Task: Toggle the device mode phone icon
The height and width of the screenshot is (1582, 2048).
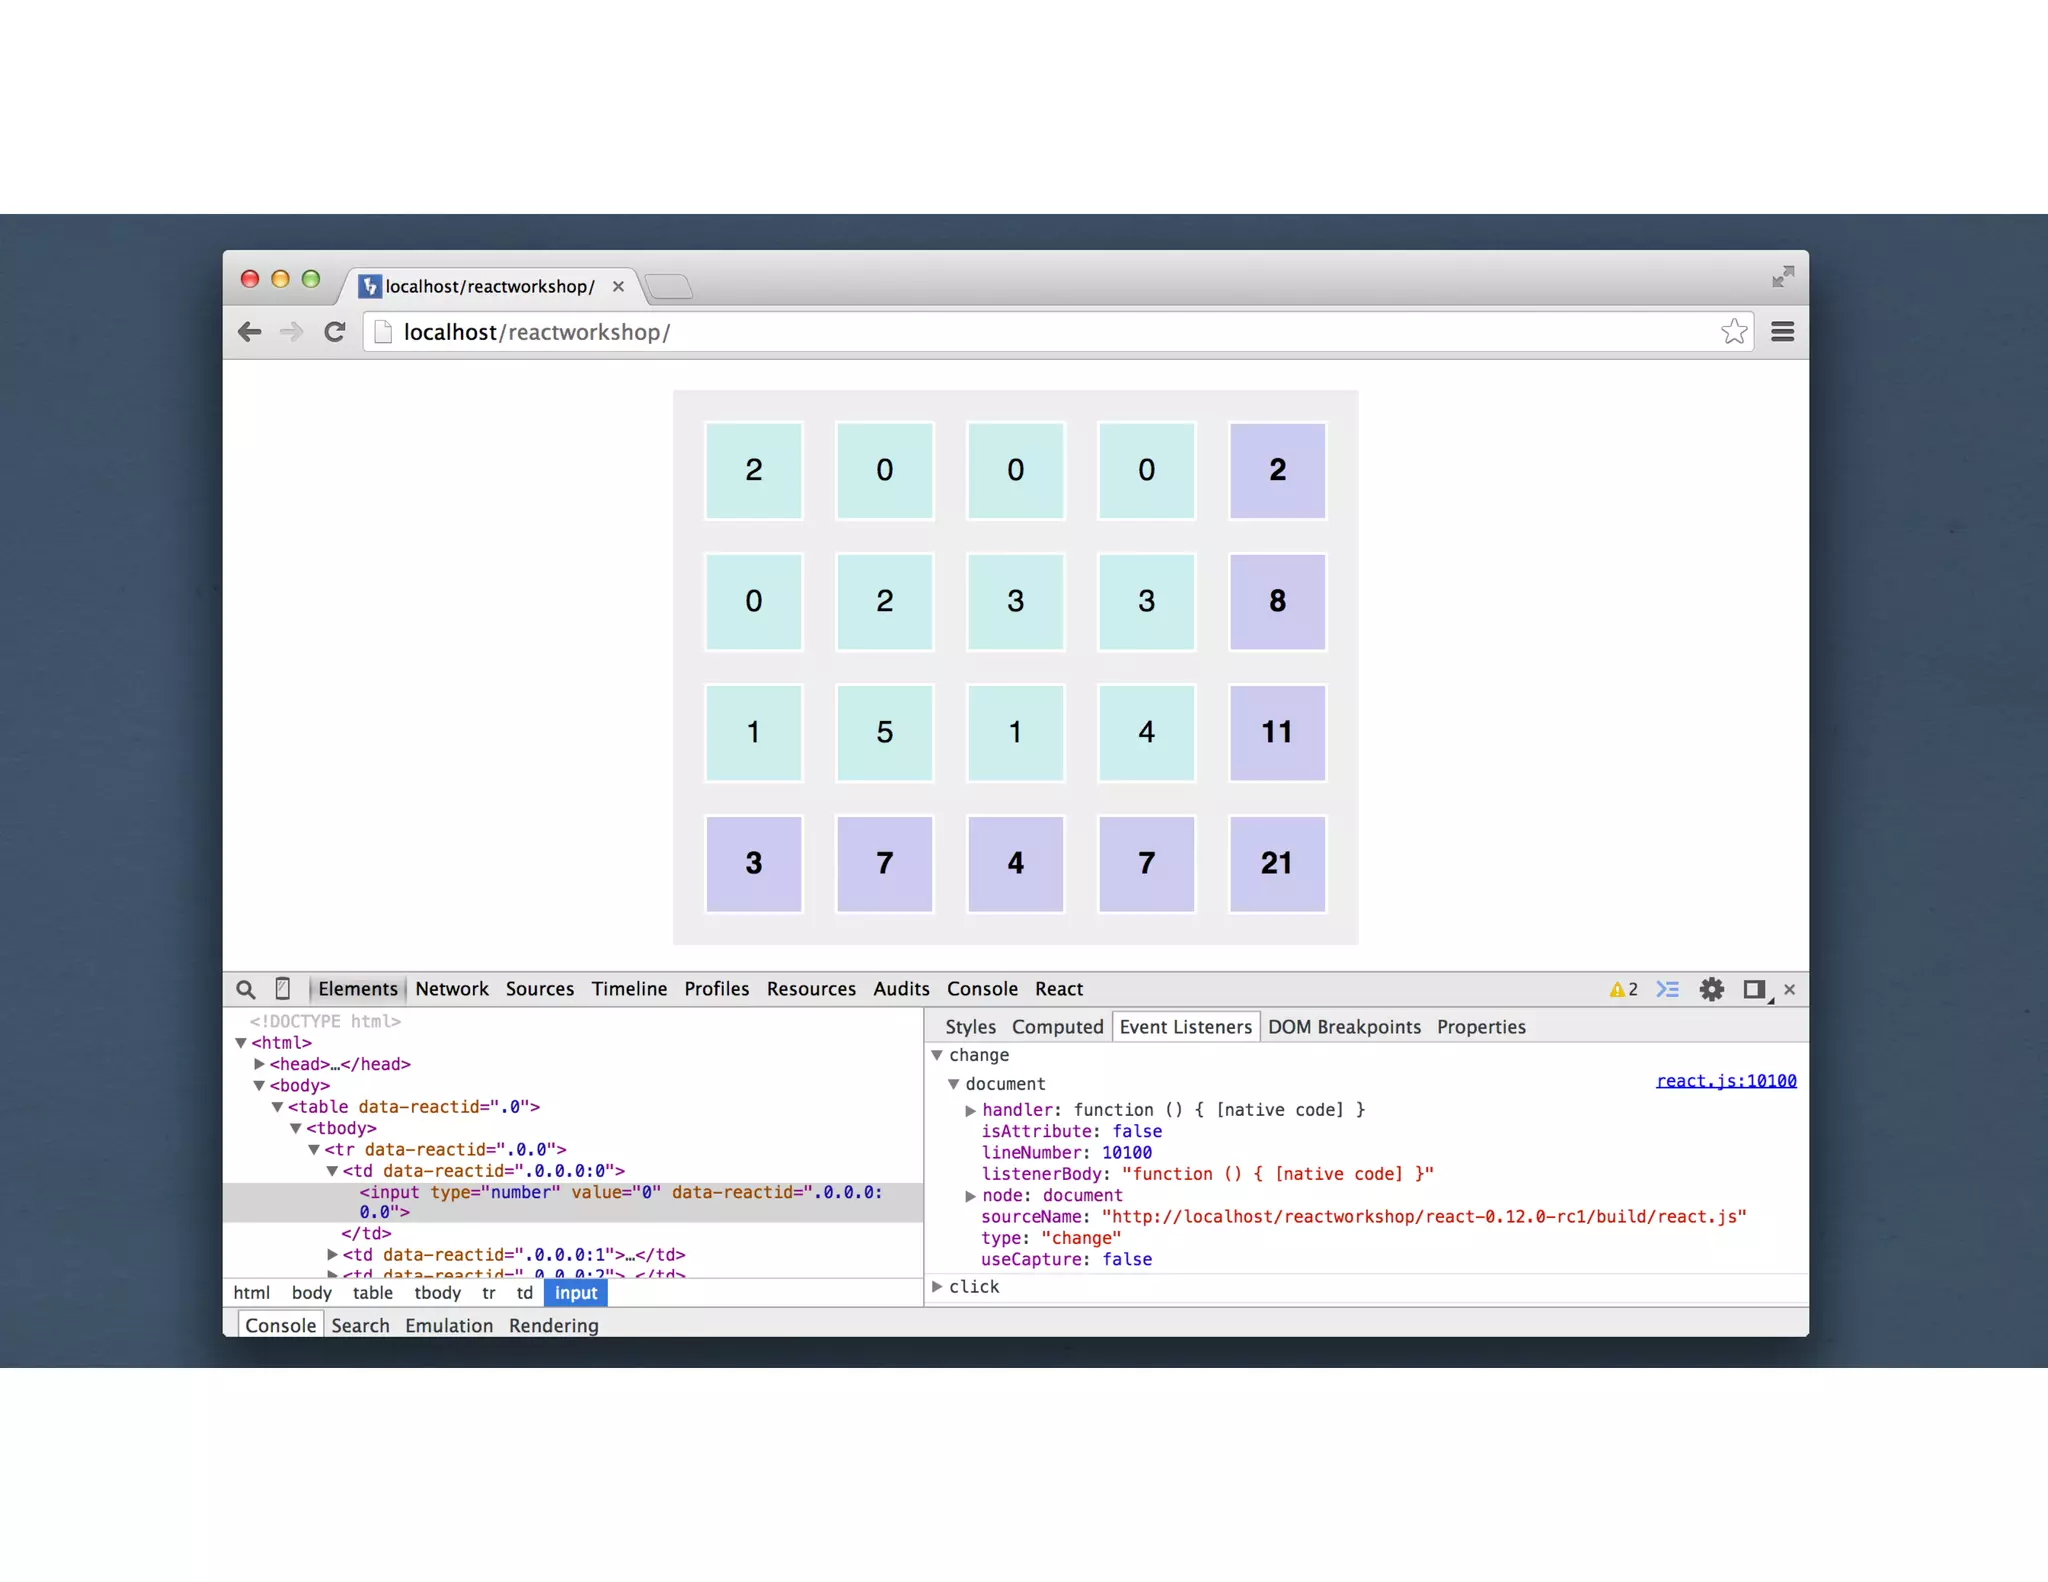Action: [283, 989]
